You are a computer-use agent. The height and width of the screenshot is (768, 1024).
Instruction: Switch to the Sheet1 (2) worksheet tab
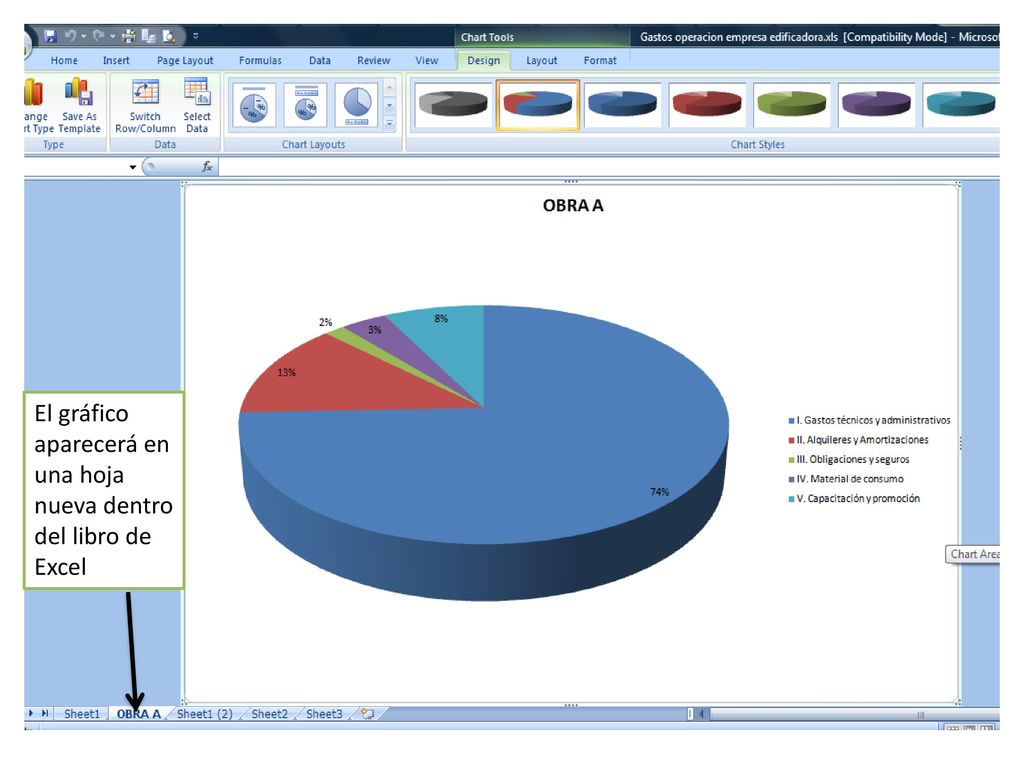[204, 714]
